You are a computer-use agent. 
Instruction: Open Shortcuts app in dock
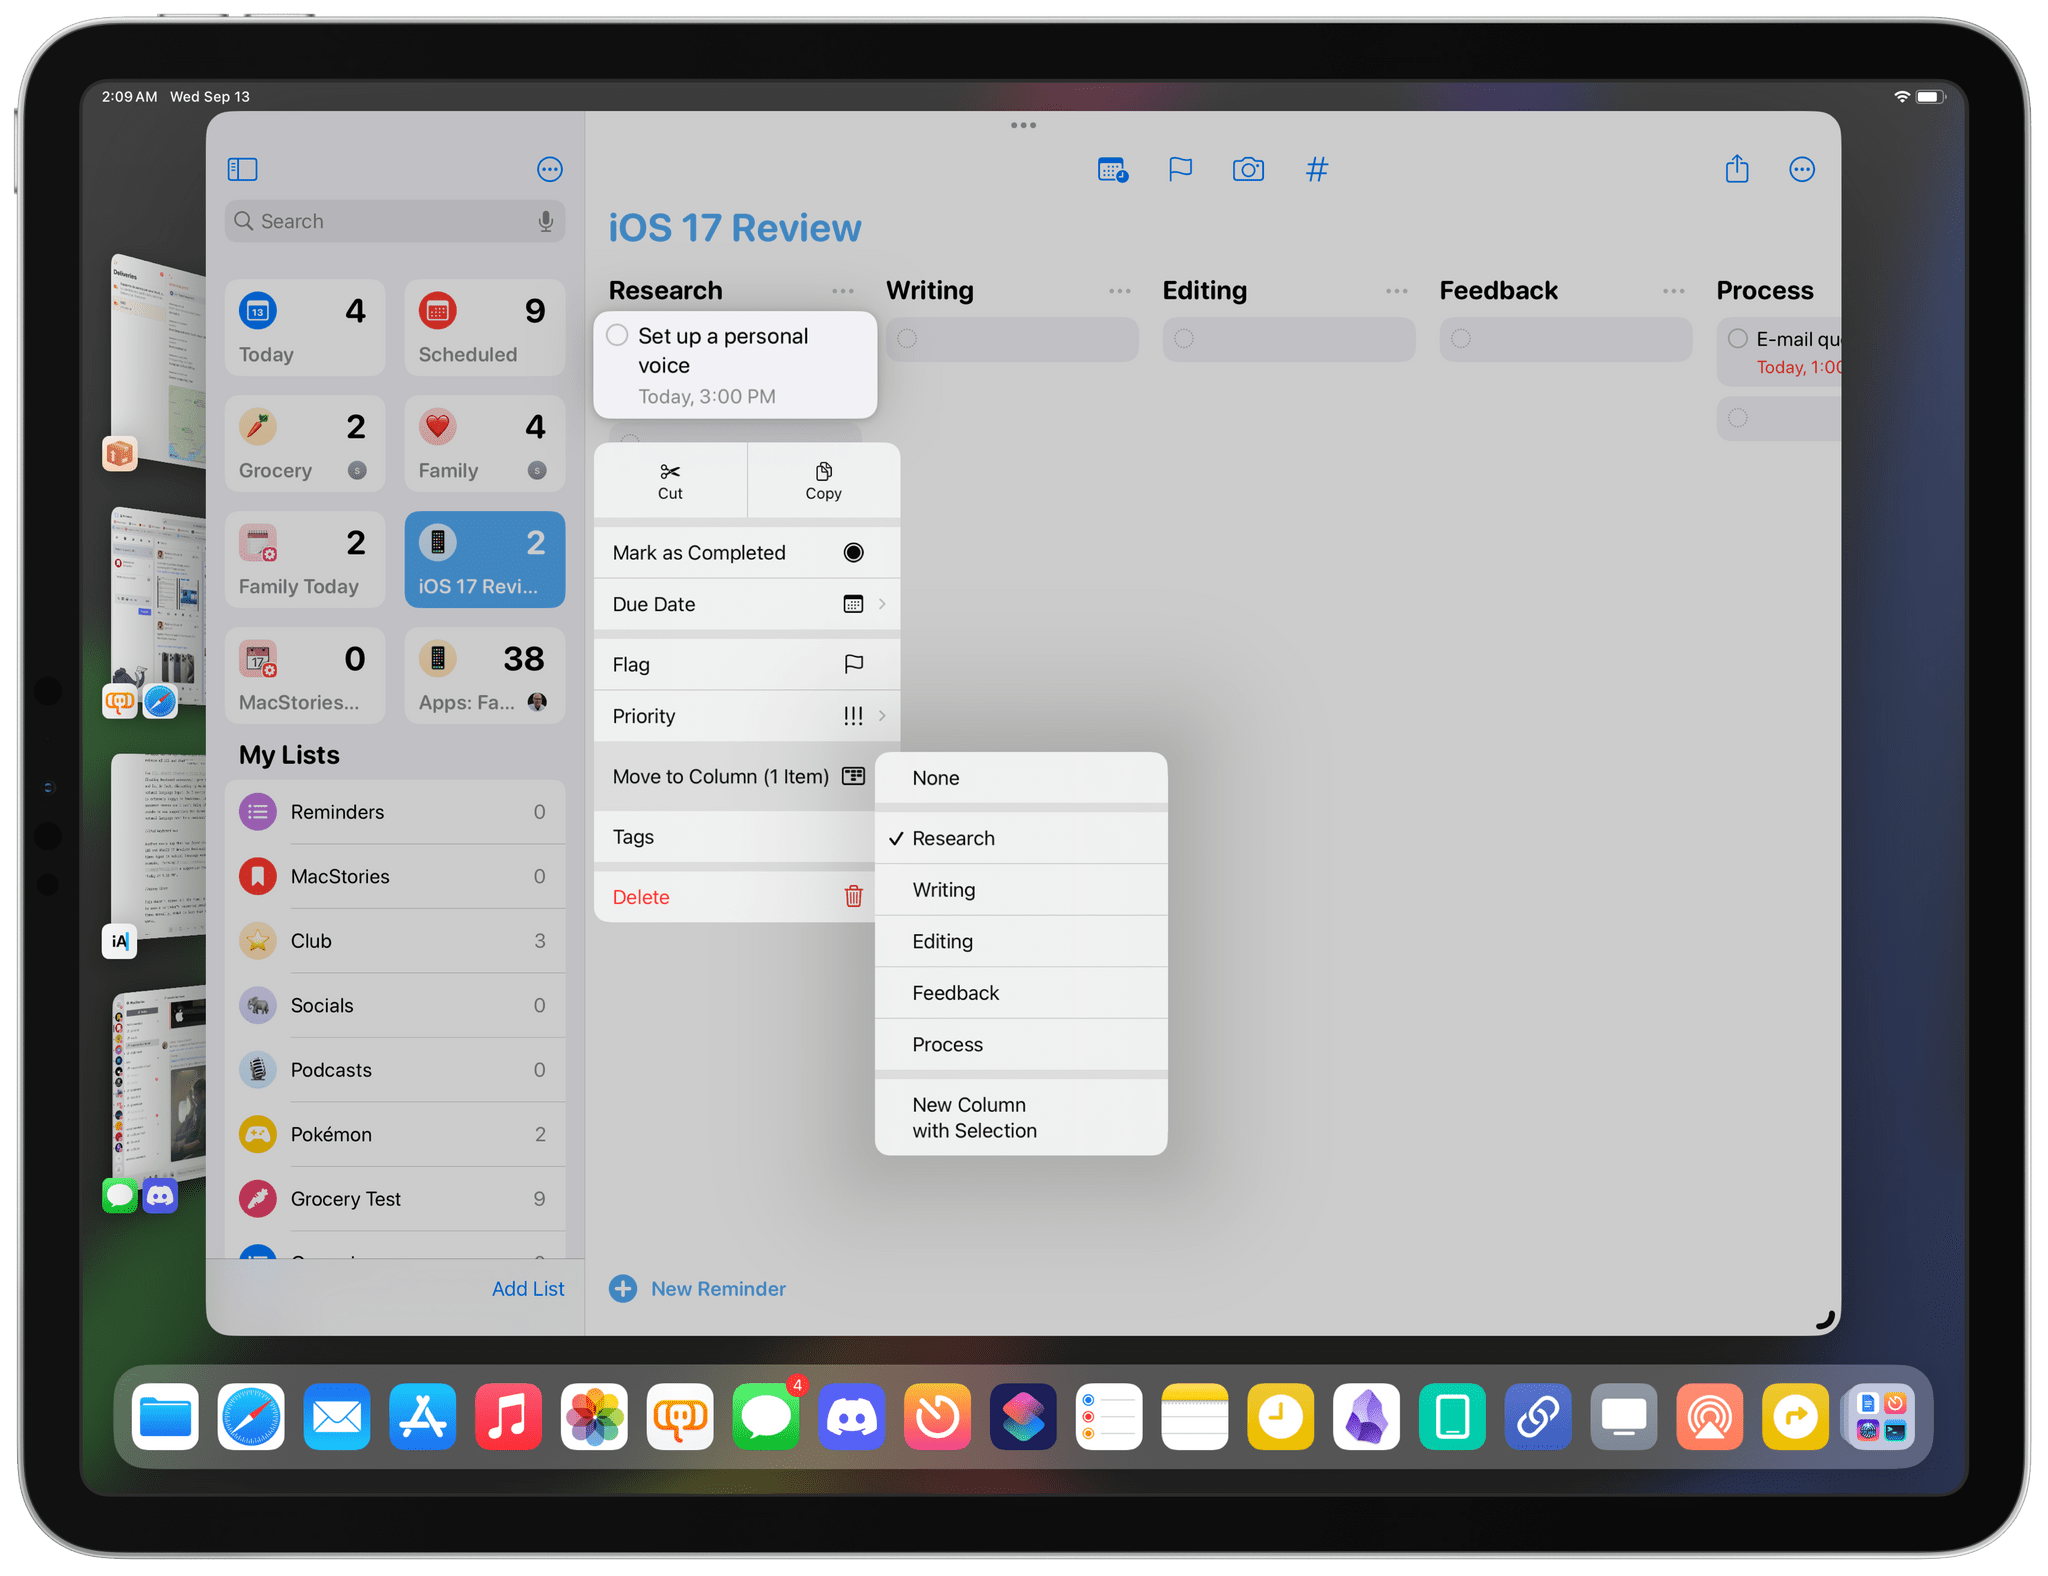coord(1023,1416)
